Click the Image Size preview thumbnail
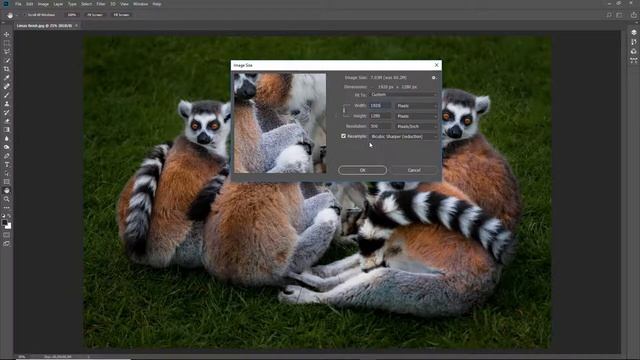The width and height of the screenshot is (640, 360). (280, 123)
